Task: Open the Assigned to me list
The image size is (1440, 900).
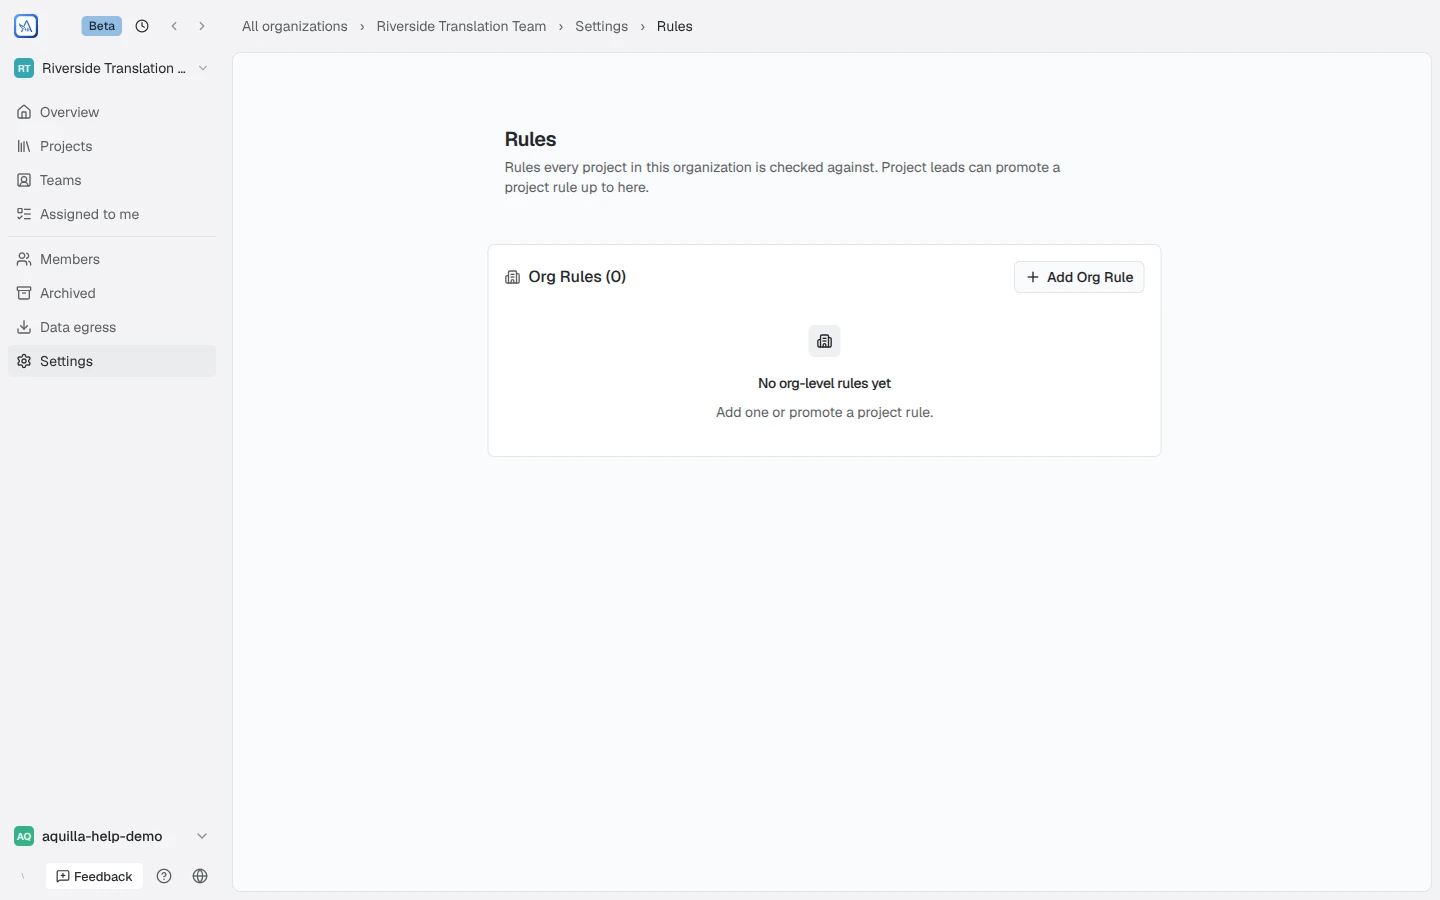Action: click(112, 214)
